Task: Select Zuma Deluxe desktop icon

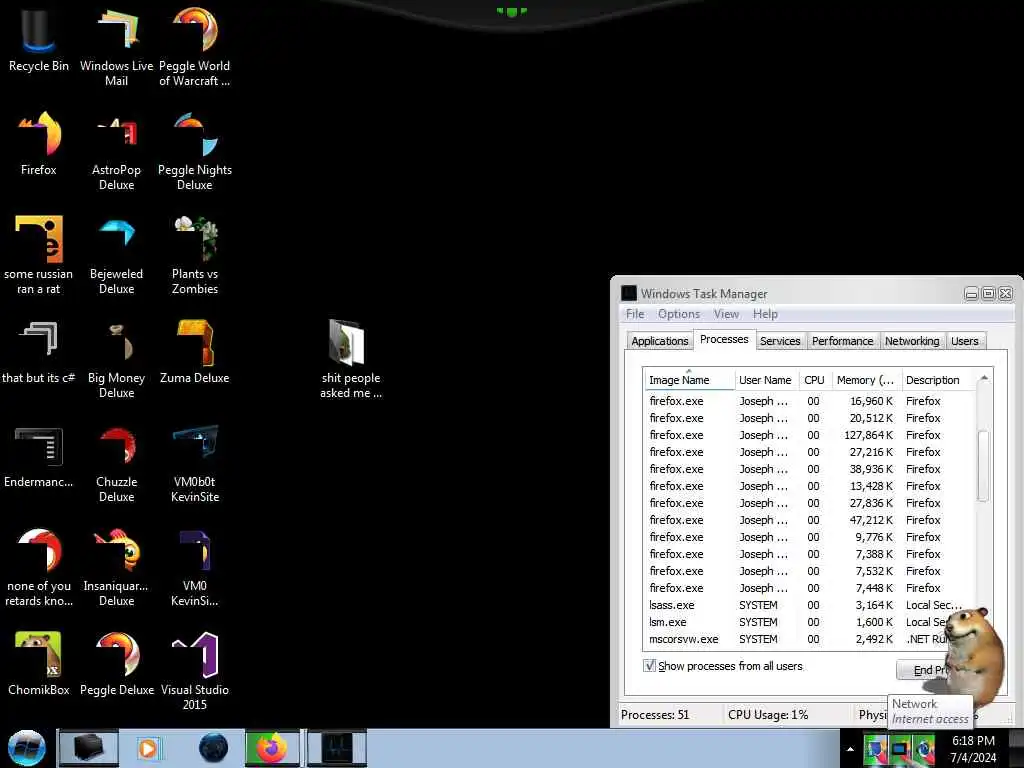Action: (x=195, y=351)
